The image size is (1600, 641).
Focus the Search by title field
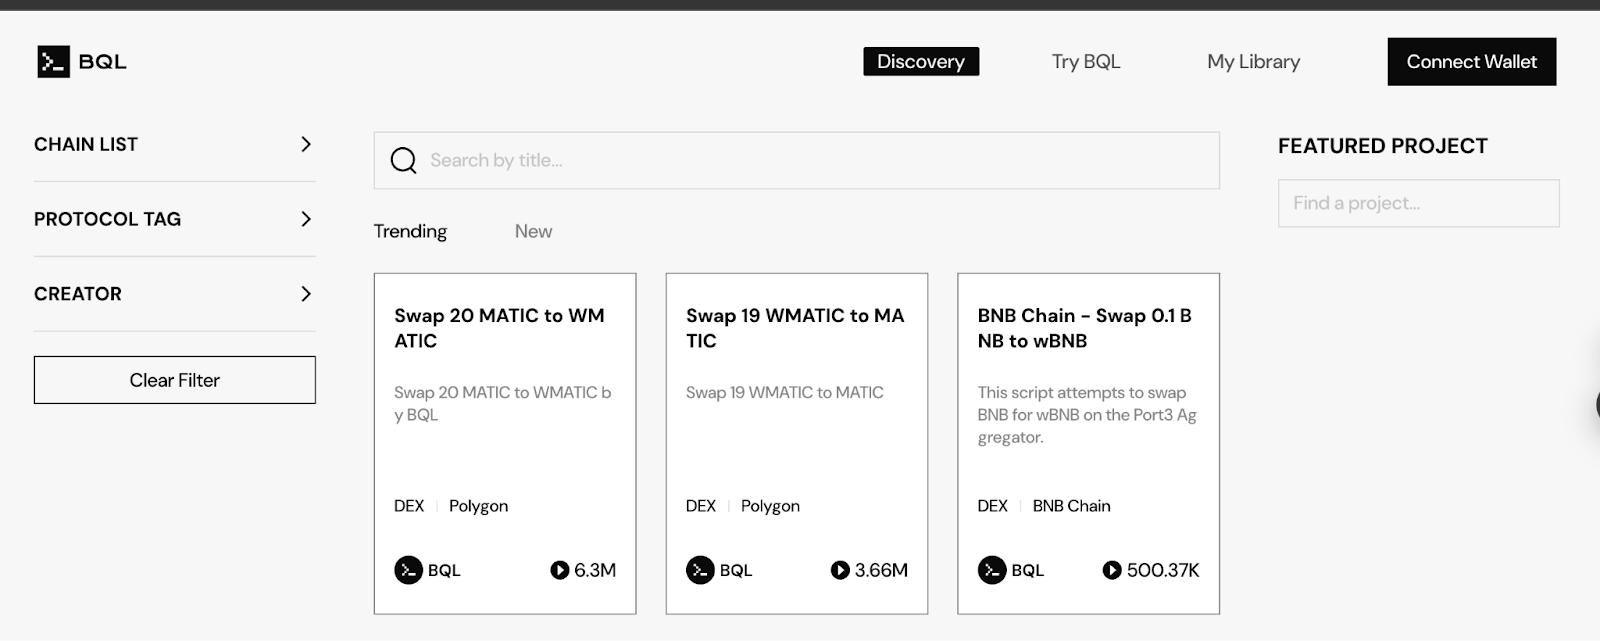[797, 160]
